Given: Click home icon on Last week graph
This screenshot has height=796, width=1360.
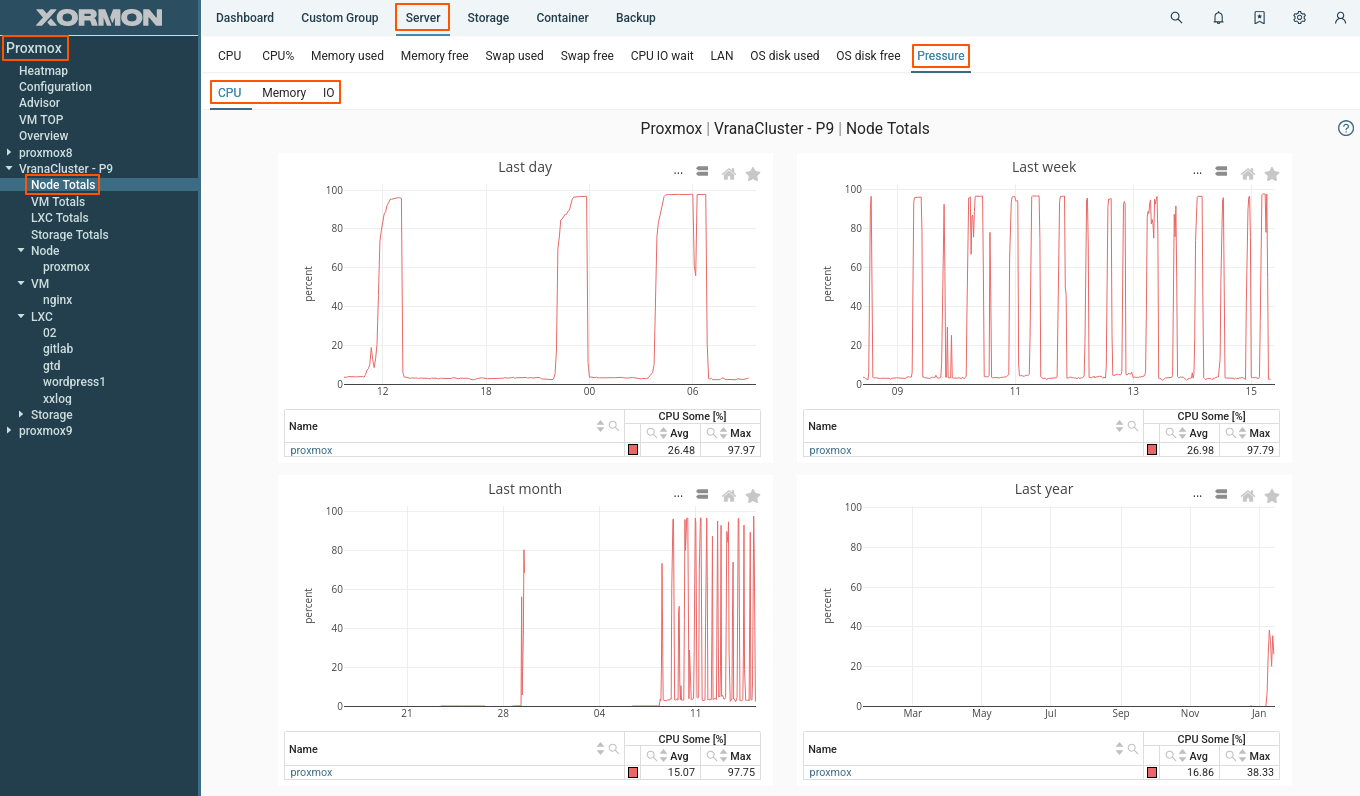Looking at the screenshot, I should pos(1248,174).
